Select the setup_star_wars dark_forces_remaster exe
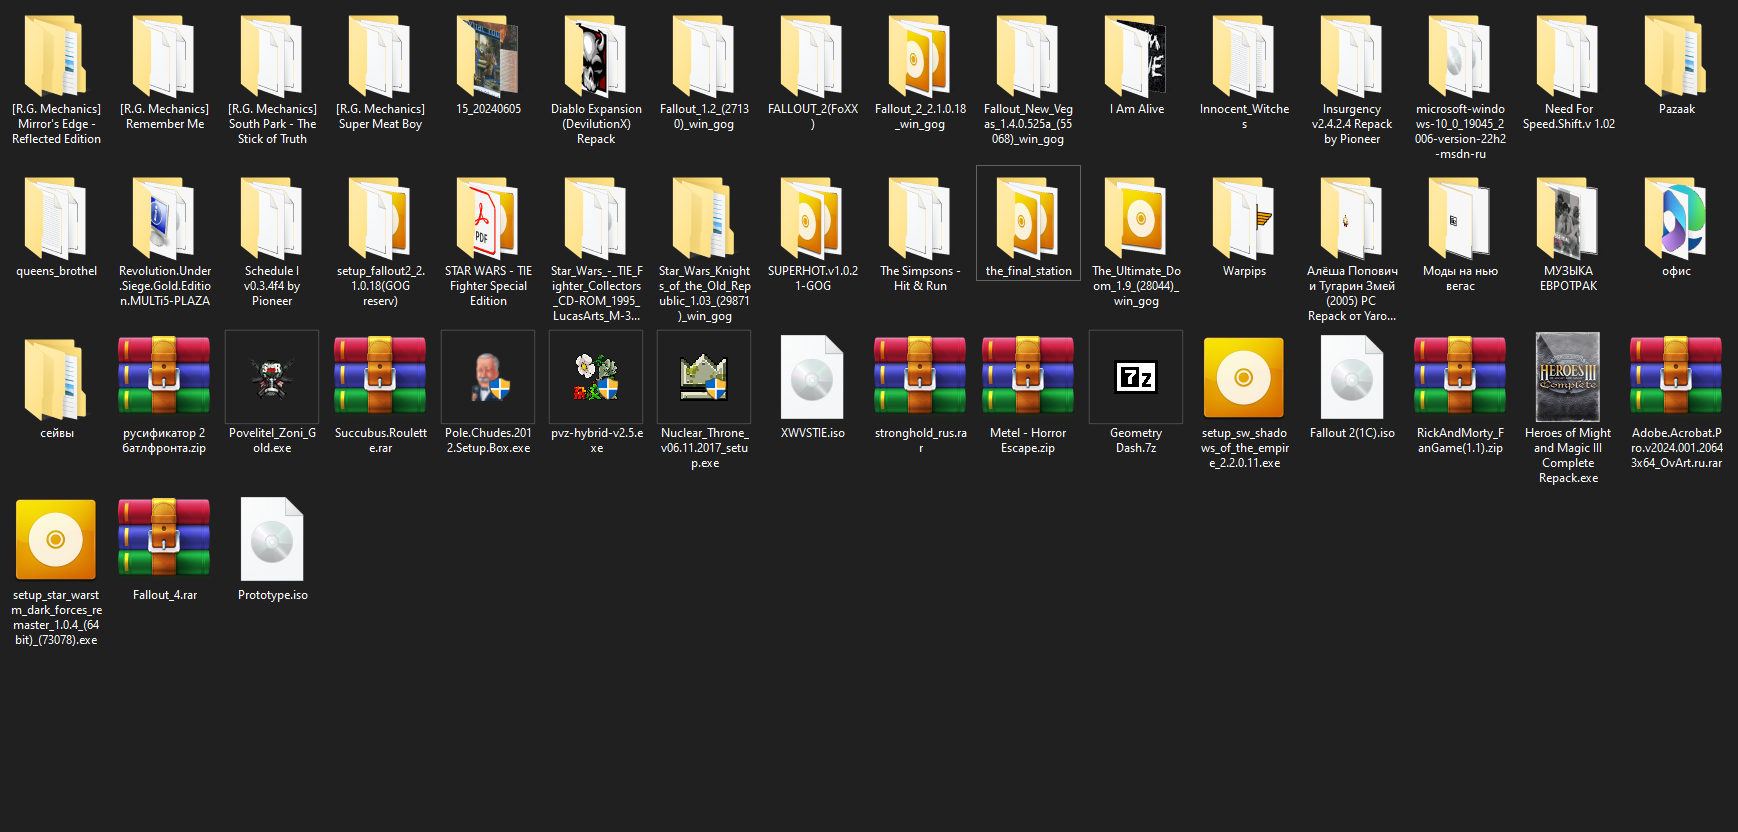The image size is (1738, 832). (x=56, y=574)
